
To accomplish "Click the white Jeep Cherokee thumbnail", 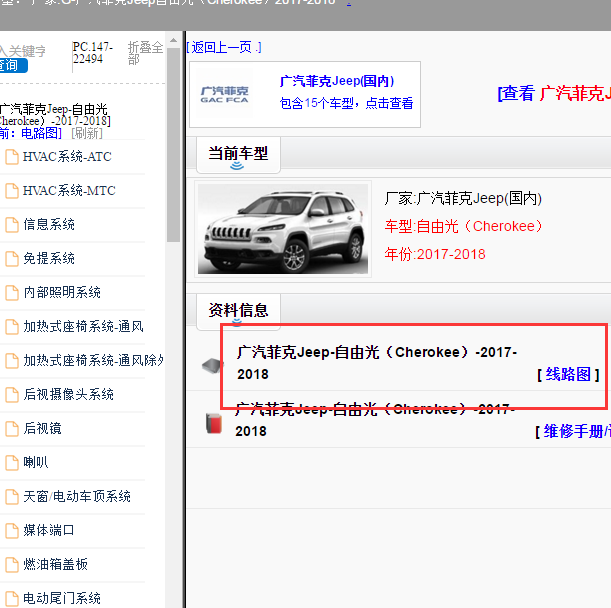I will click(283, 229).
